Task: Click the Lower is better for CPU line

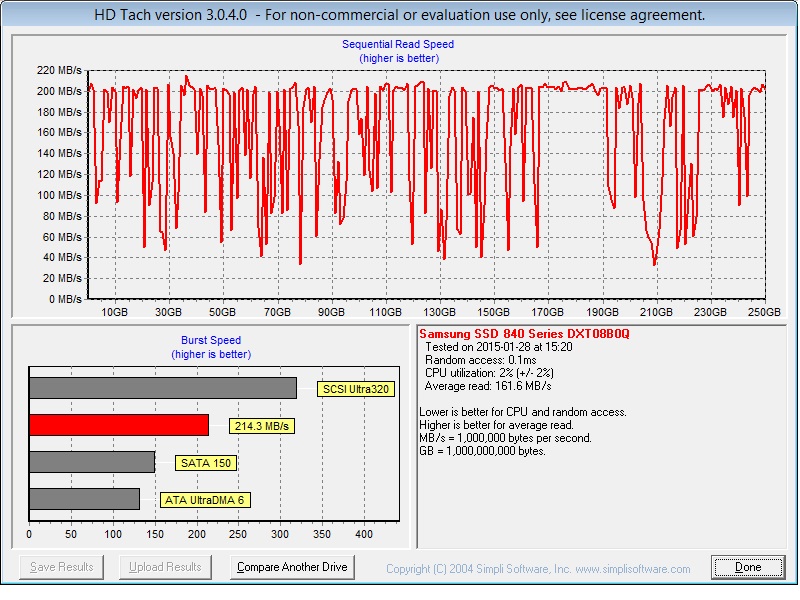Action: pos(523,412)
